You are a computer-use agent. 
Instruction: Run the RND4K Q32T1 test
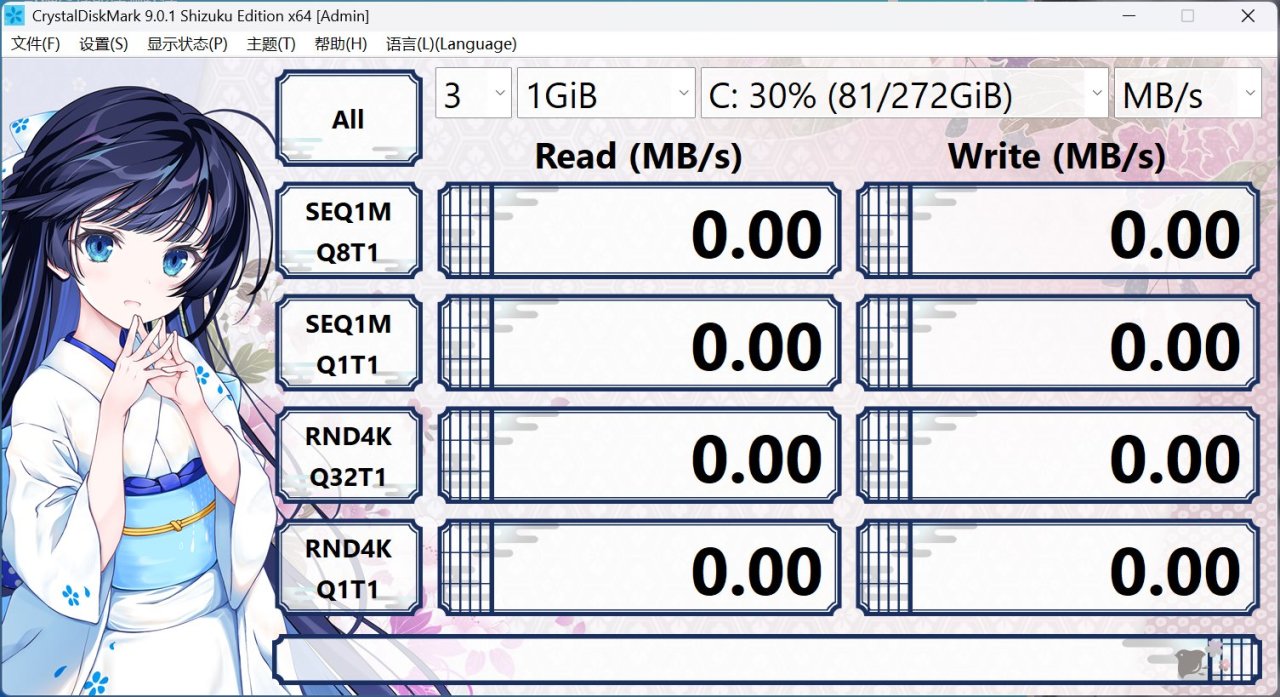(x=348, y=455)
